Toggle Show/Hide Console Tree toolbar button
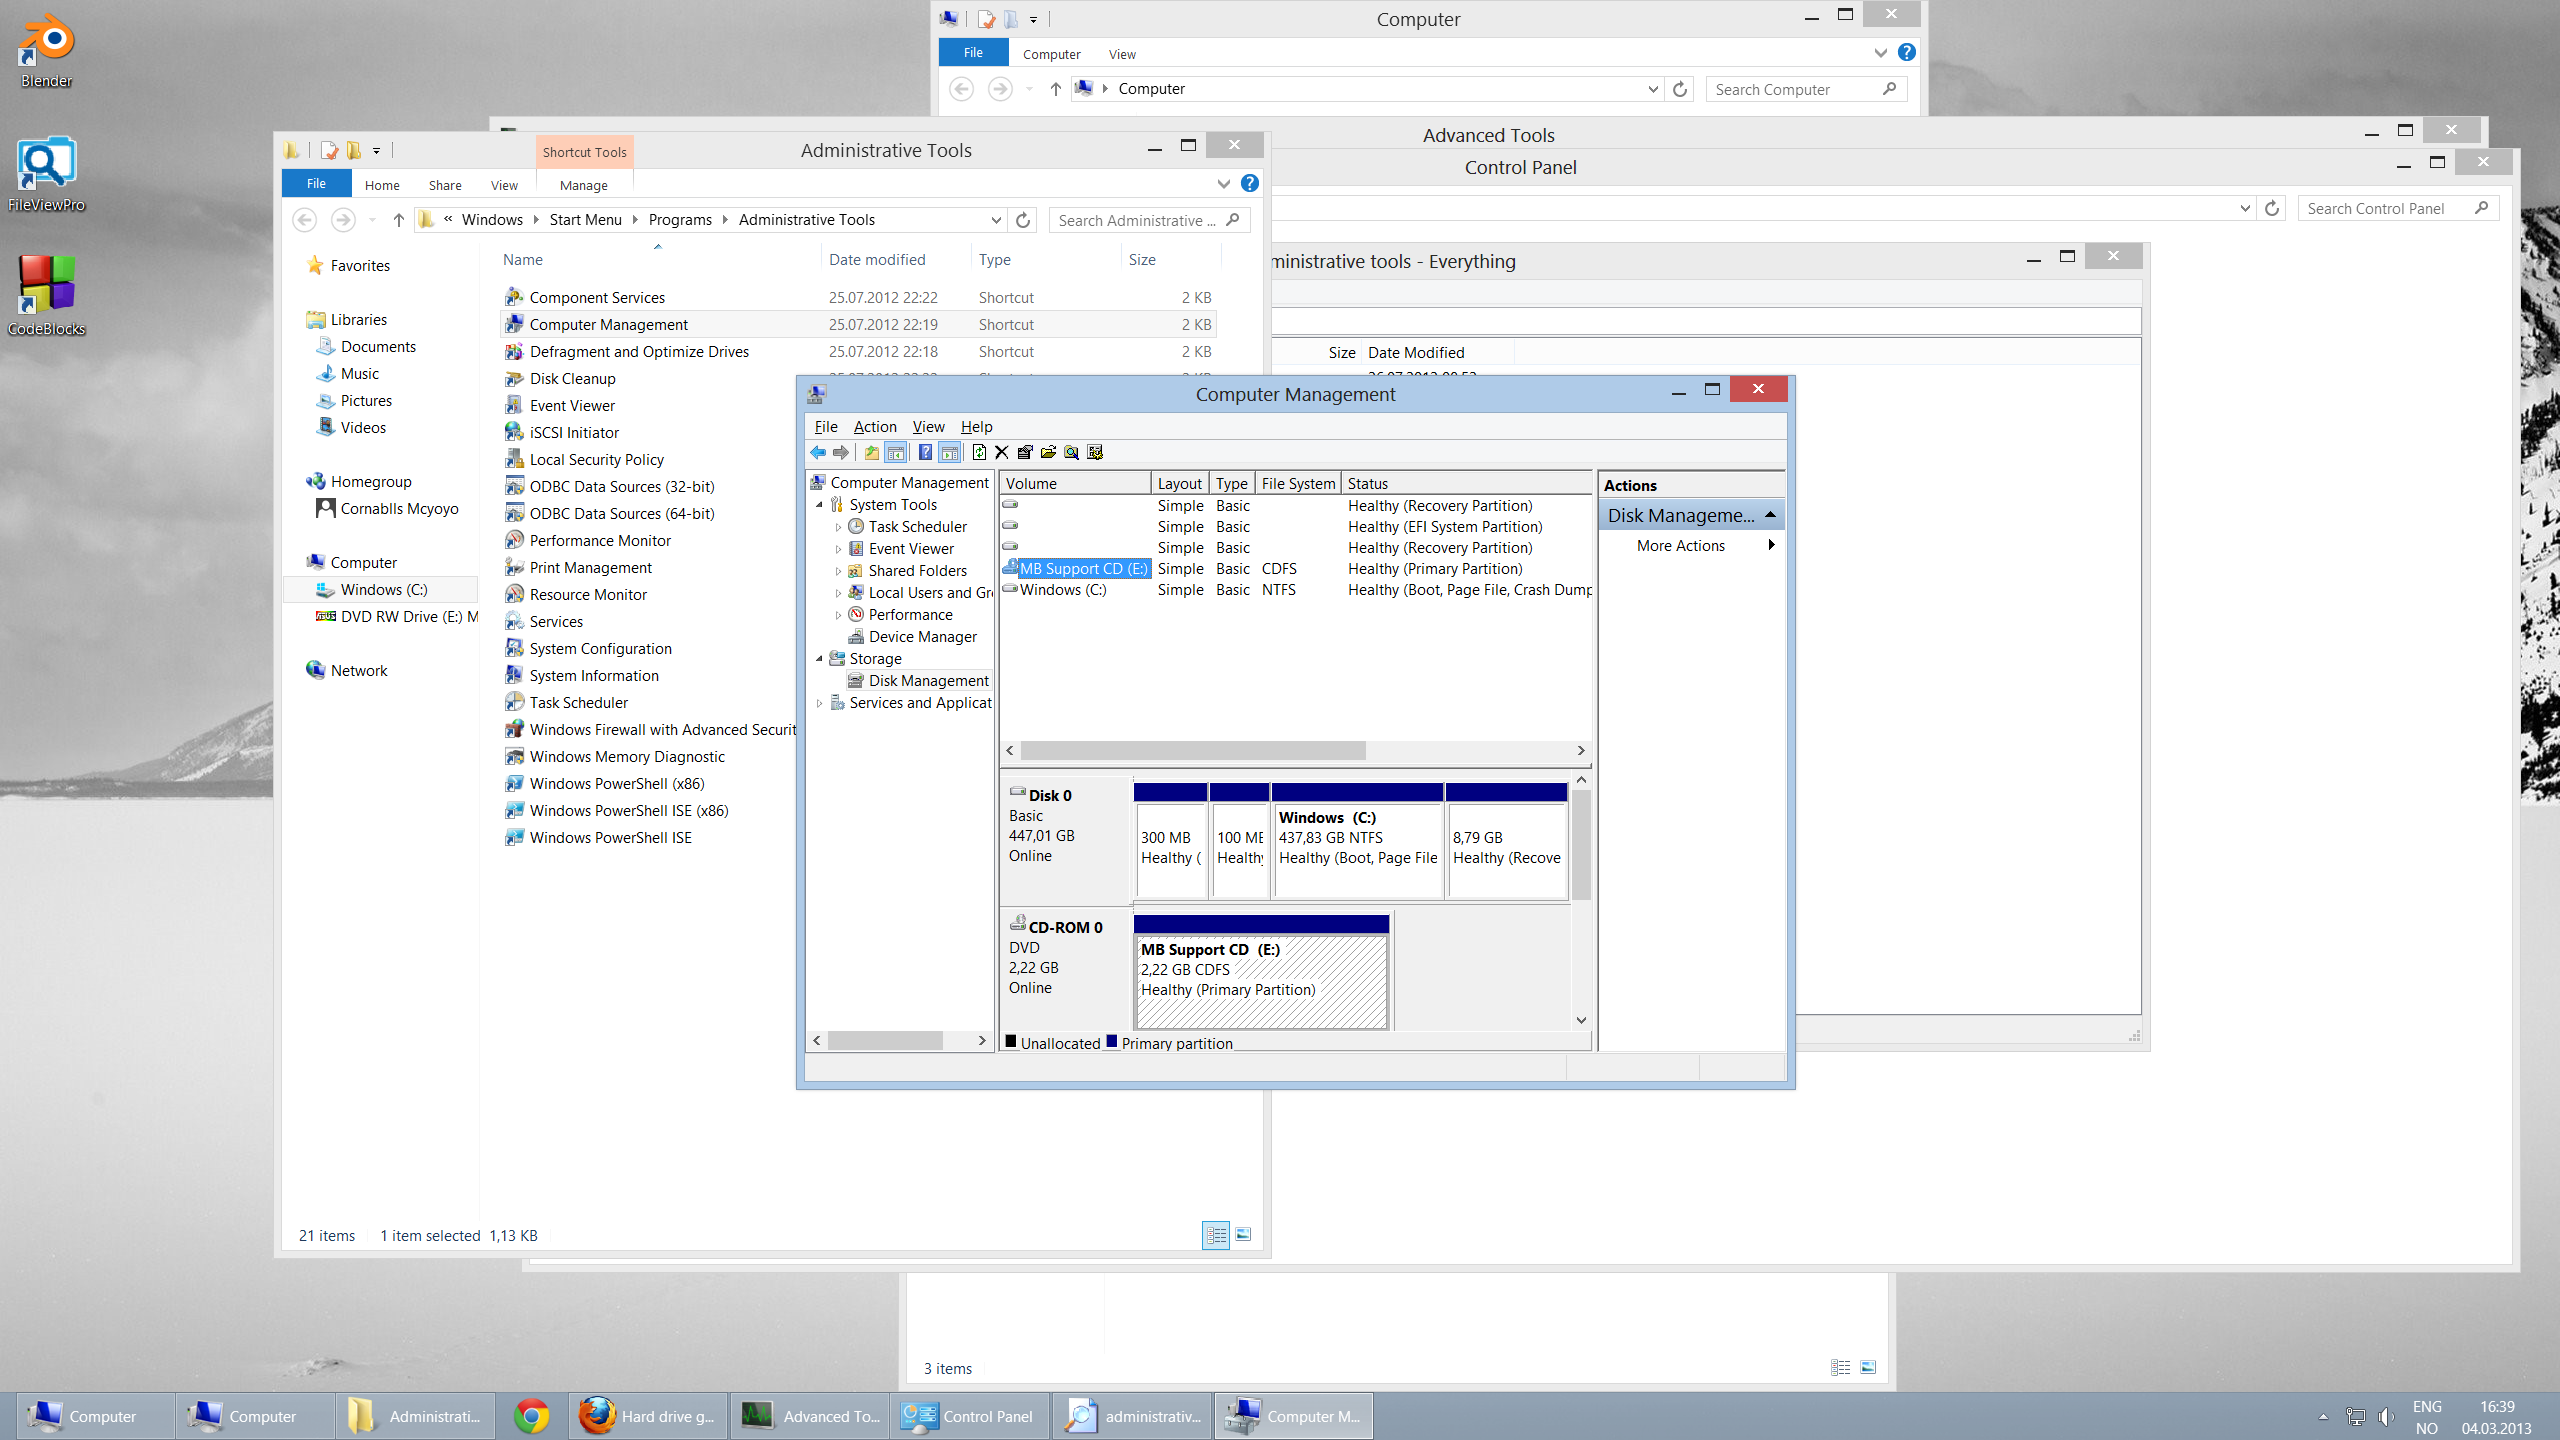This screenshot has height=1440, width=2560. coord(896,453)
